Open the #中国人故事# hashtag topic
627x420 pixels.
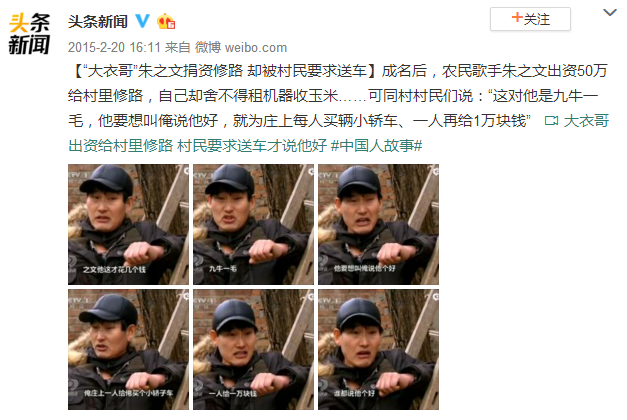tap(376, 146)
